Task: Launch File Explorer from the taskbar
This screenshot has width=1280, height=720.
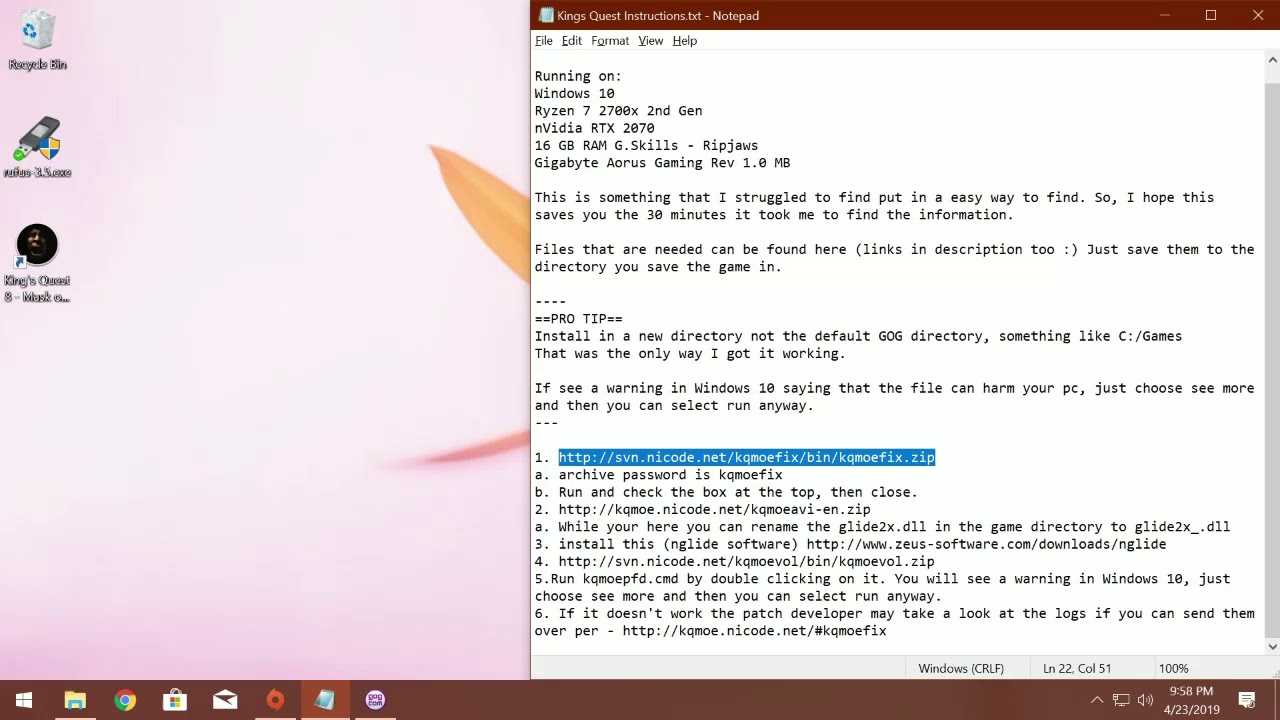Action: pyautogui.click(x=75, y=700)
